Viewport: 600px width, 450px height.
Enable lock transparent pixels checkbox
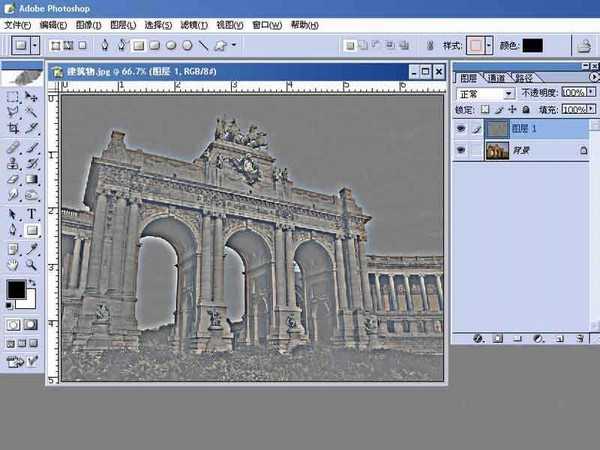point(486,109)
